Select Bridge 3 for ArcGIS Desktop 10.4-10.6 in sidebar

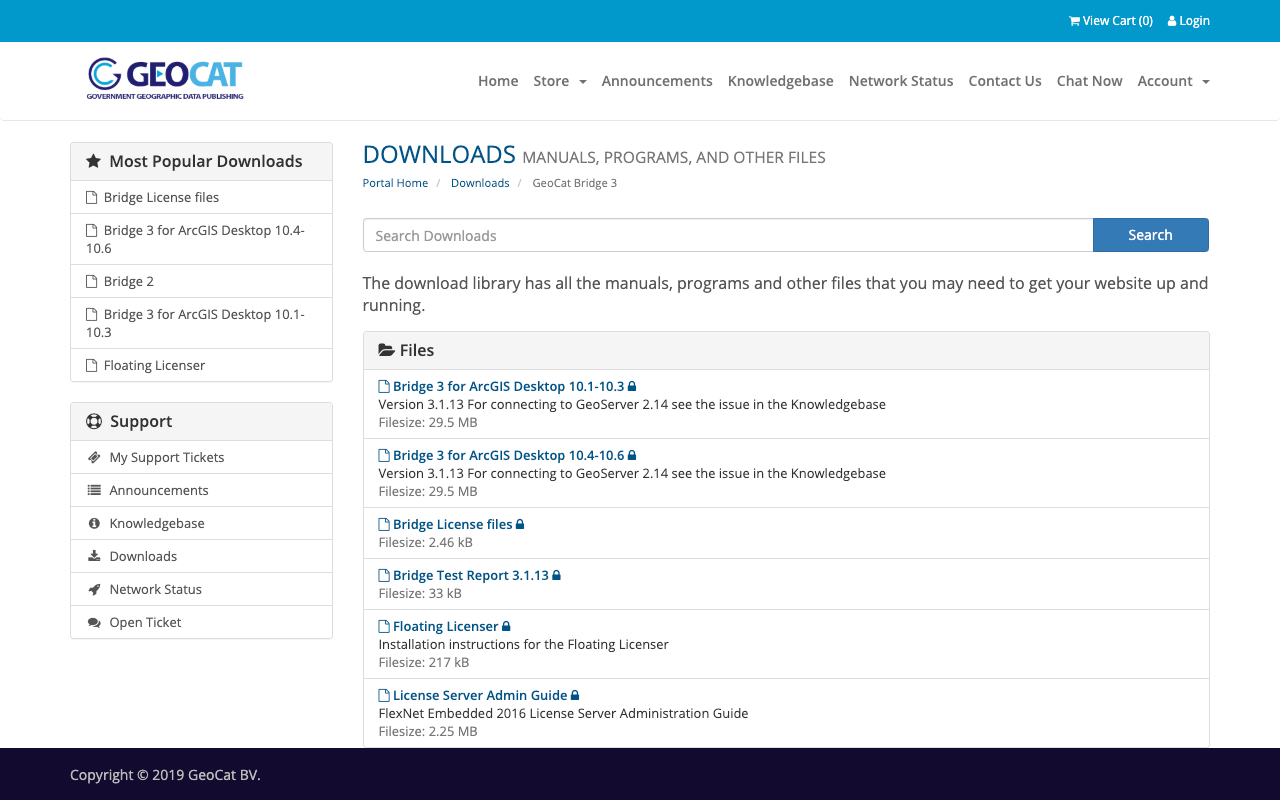(201, 239)
